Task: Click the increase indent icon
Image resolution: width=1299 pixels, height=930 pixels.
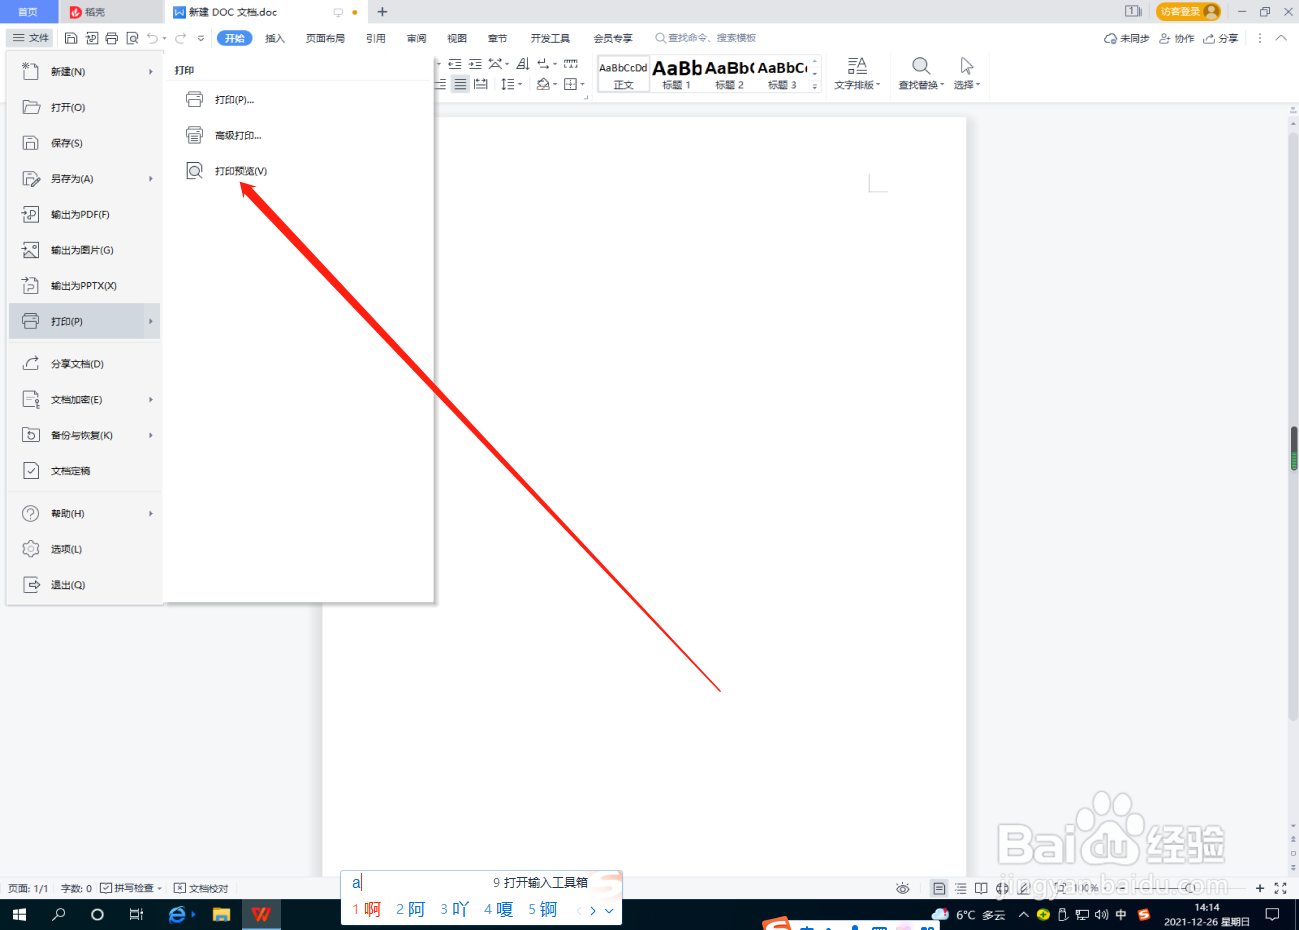Action: coord(475,64)
